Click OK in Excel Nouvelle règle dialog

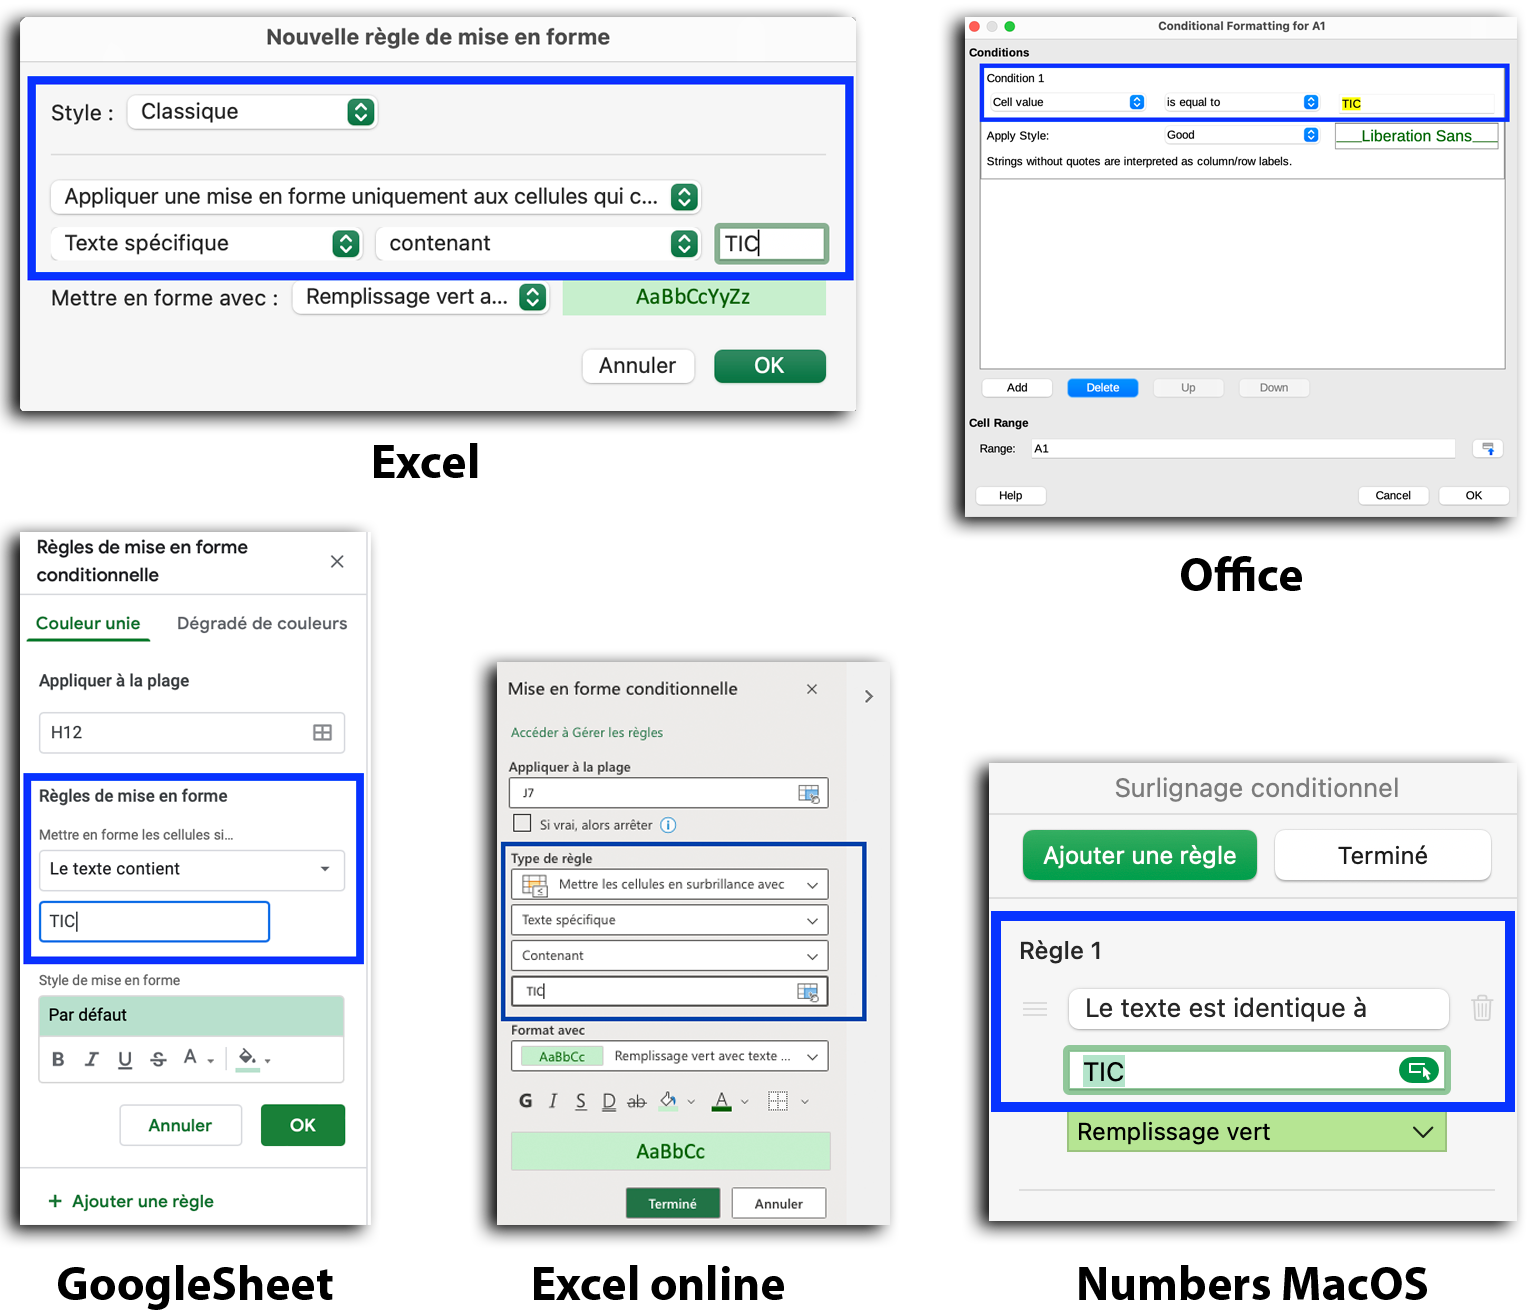pyautogui.click(x=770, y=366)
